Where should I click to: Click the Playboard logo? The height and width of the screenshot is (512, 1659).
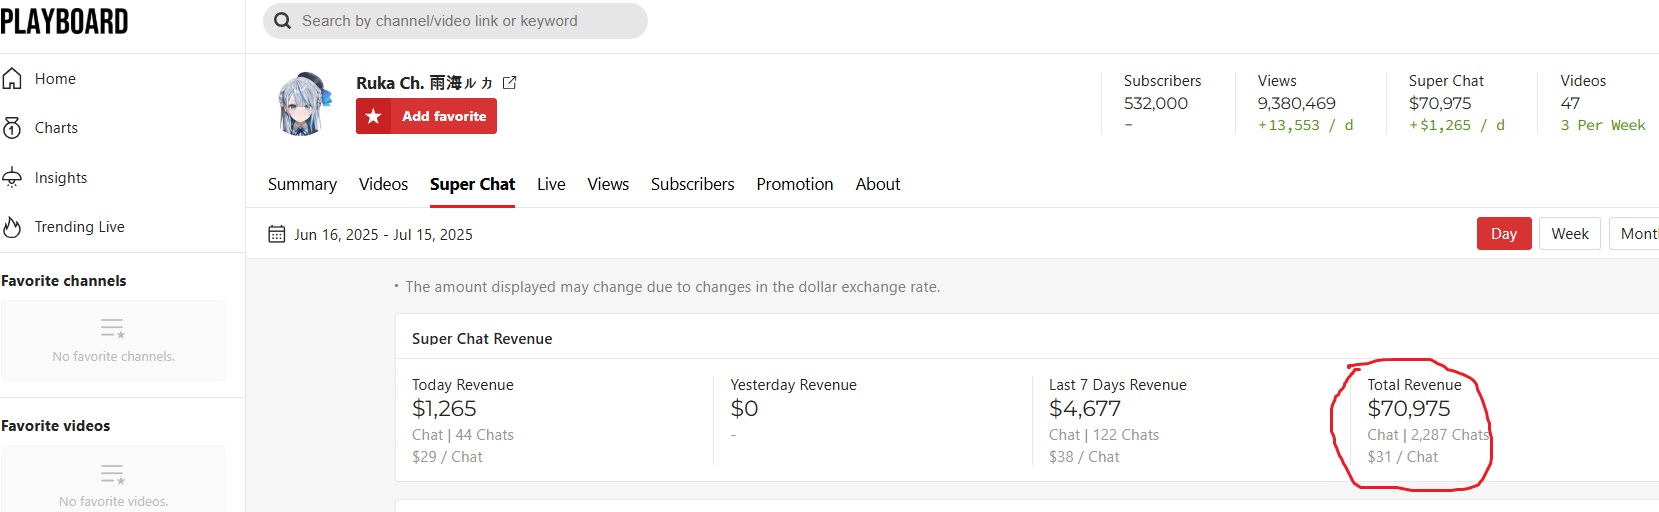click(x=64, y=21)
